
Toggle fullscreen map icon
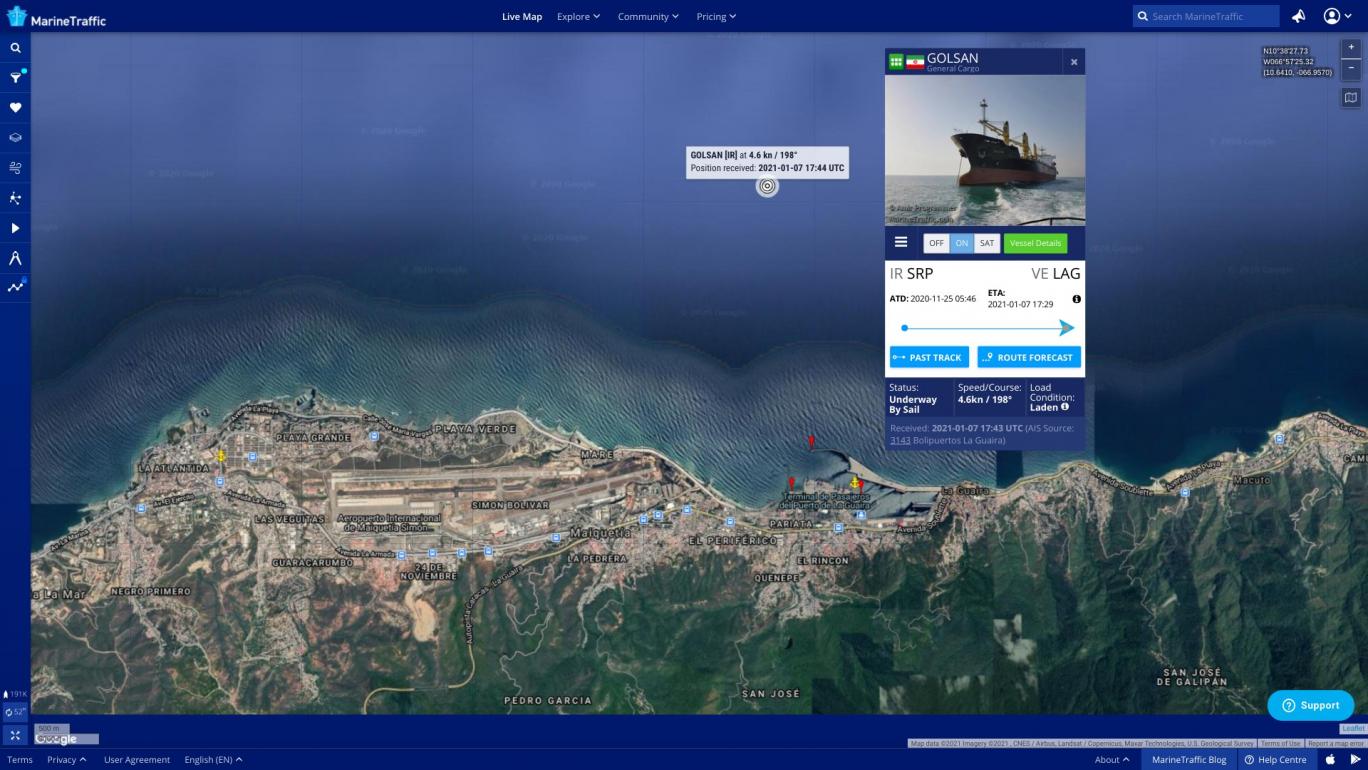point(15,735)
